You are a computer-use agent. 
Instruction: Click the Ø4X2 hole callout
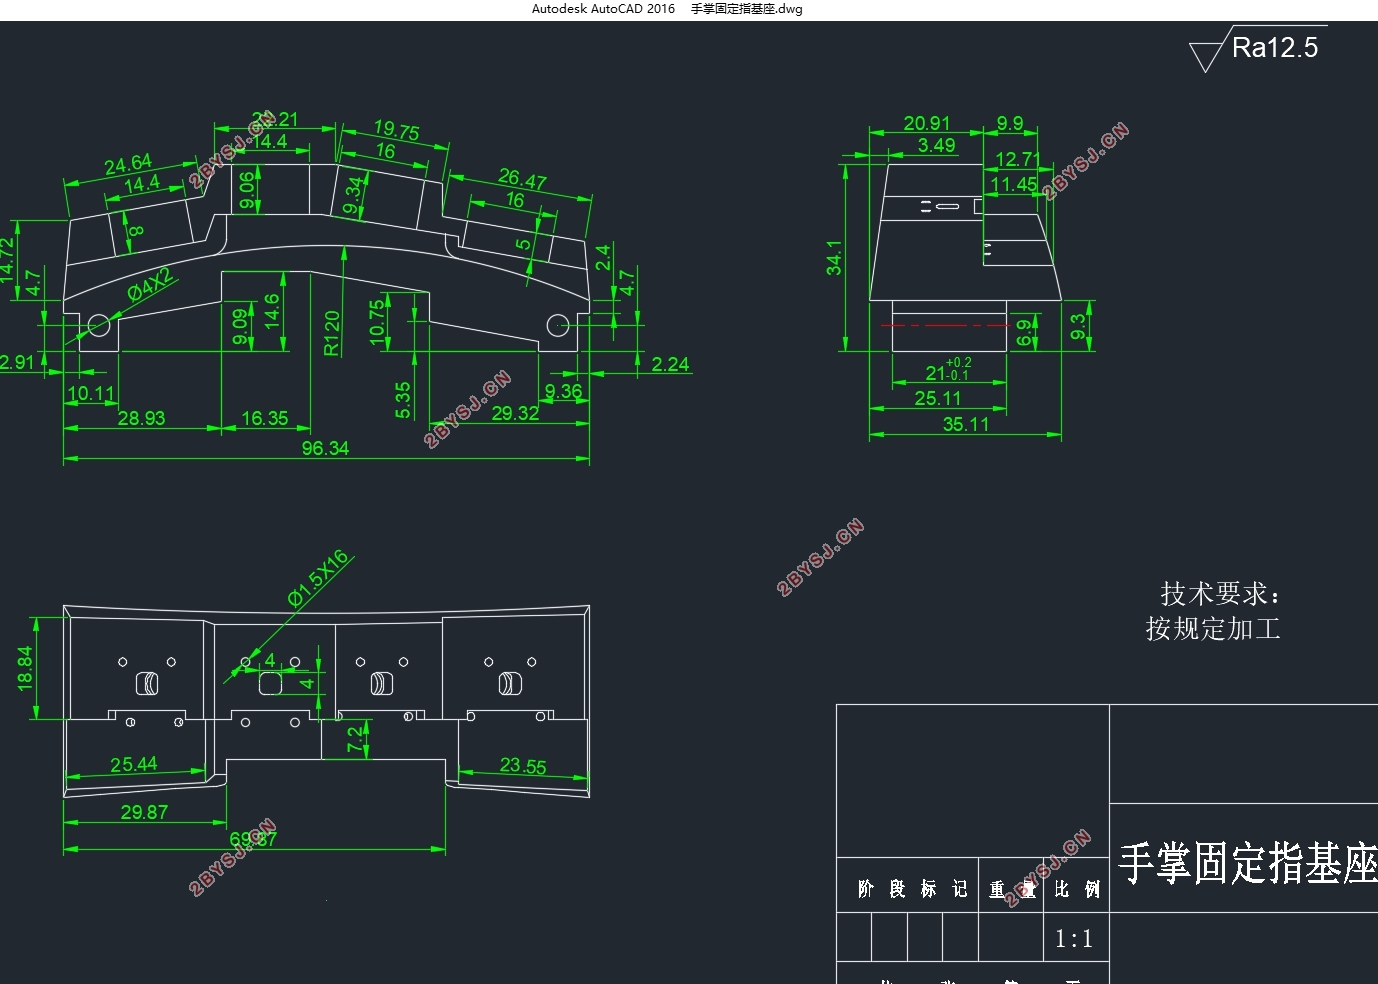[x=150, y=284]
